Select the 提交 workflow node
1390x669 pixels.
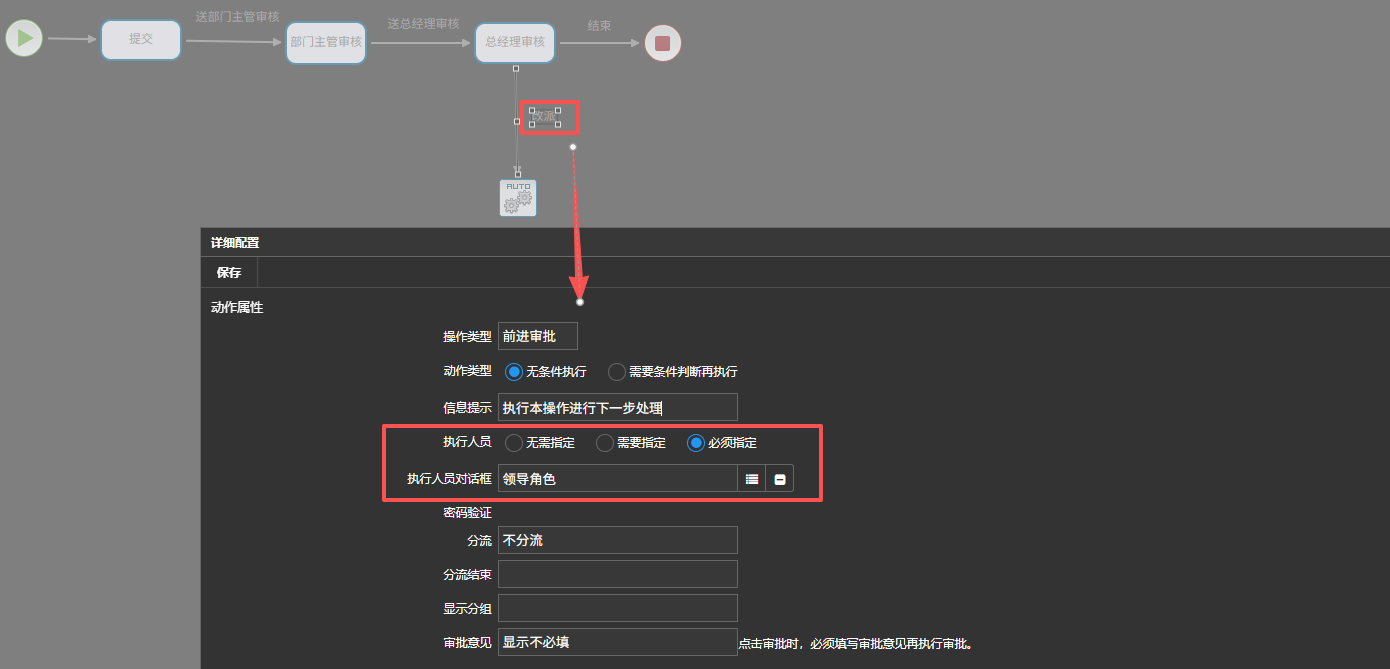pos(141,40)
